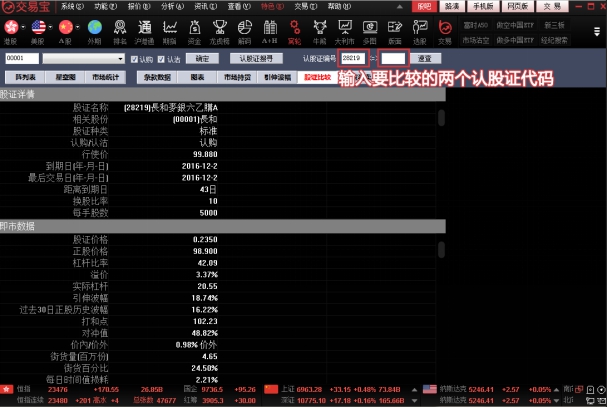608x408 pixels.
Task: Click the 港股 (Hong Kong stocks) toolbar icon
Action: pos(12,31)
